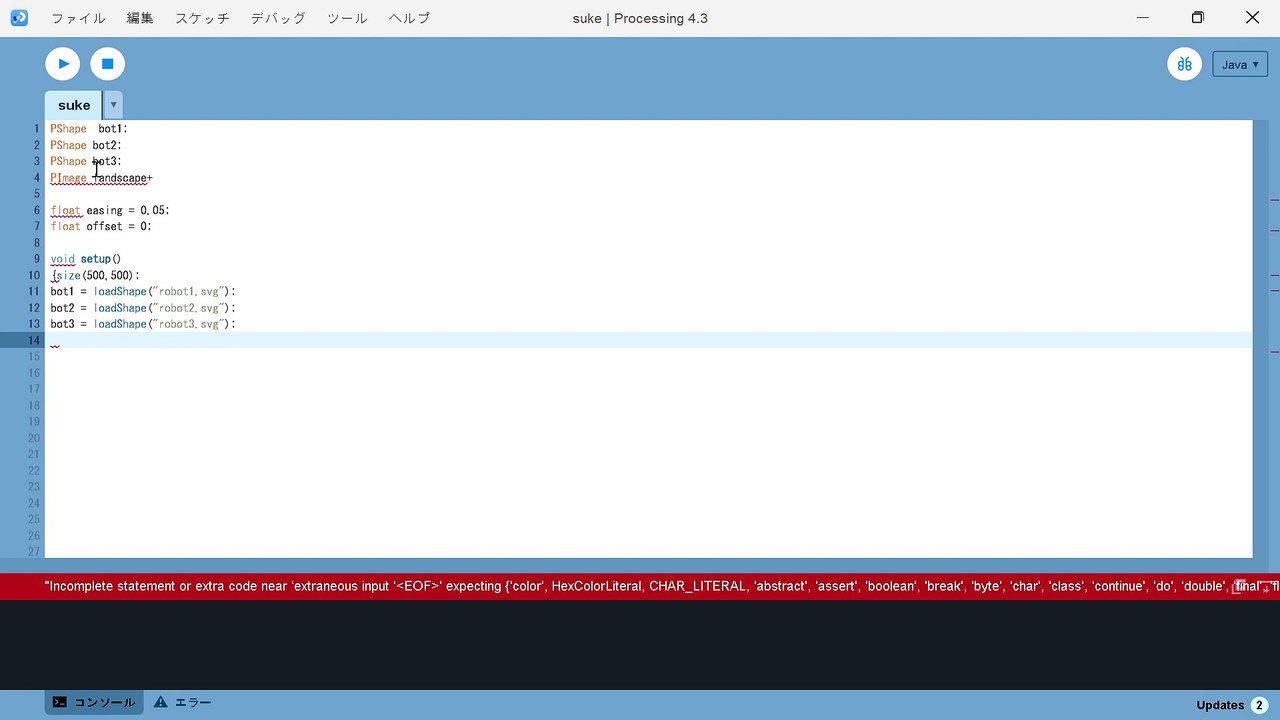This screenshot has height=720, width=1280.
Task: Open the ヘルプ menu
Action: [x=409, y=18]
